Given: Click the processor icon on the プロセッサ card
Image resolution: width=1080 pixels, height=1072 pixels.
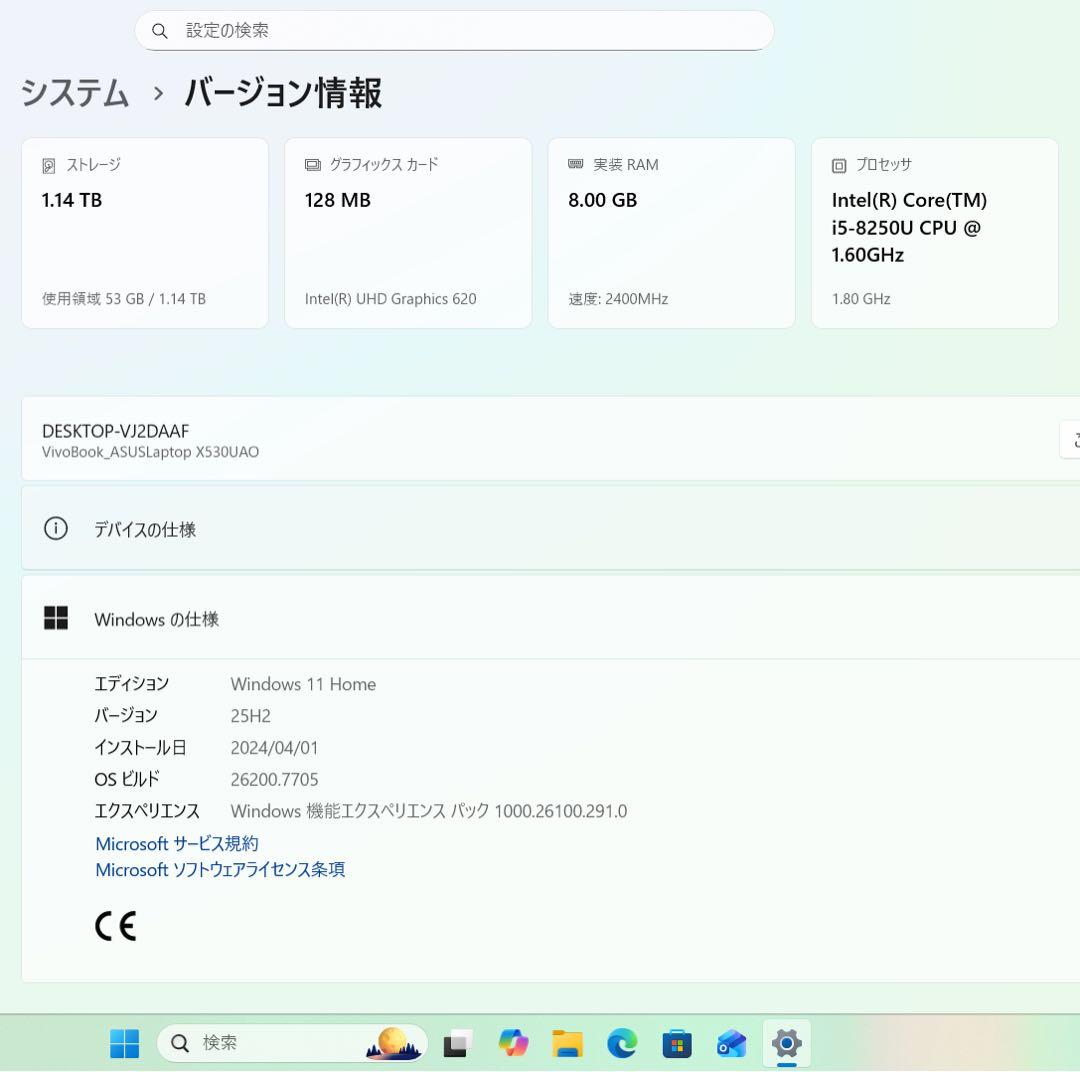Looking at the screenshot, I should (839, 164).
